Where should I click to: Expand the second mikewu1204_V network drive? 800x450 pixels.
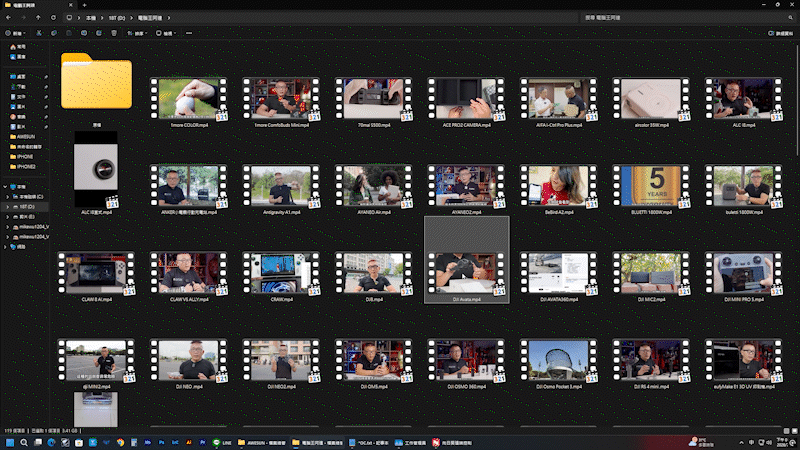click(x=8, y=237)
